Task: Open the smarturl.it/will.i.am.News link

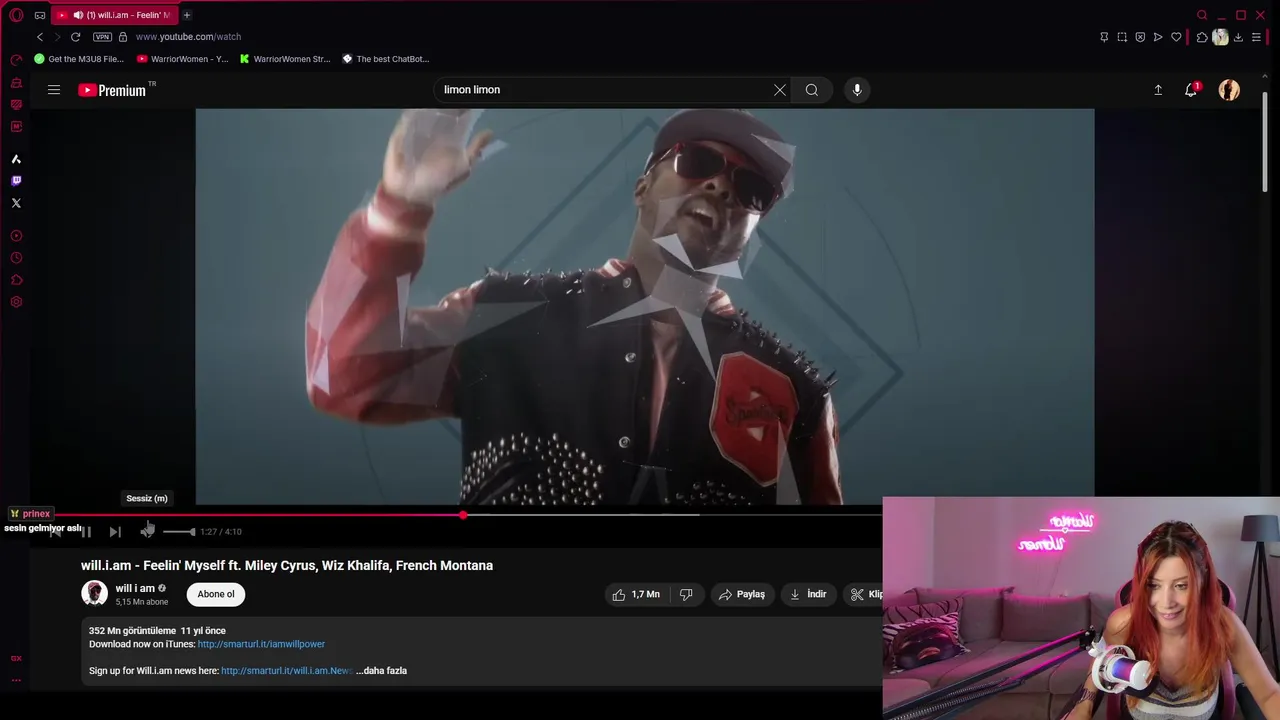Action: (x=287, y=671)
